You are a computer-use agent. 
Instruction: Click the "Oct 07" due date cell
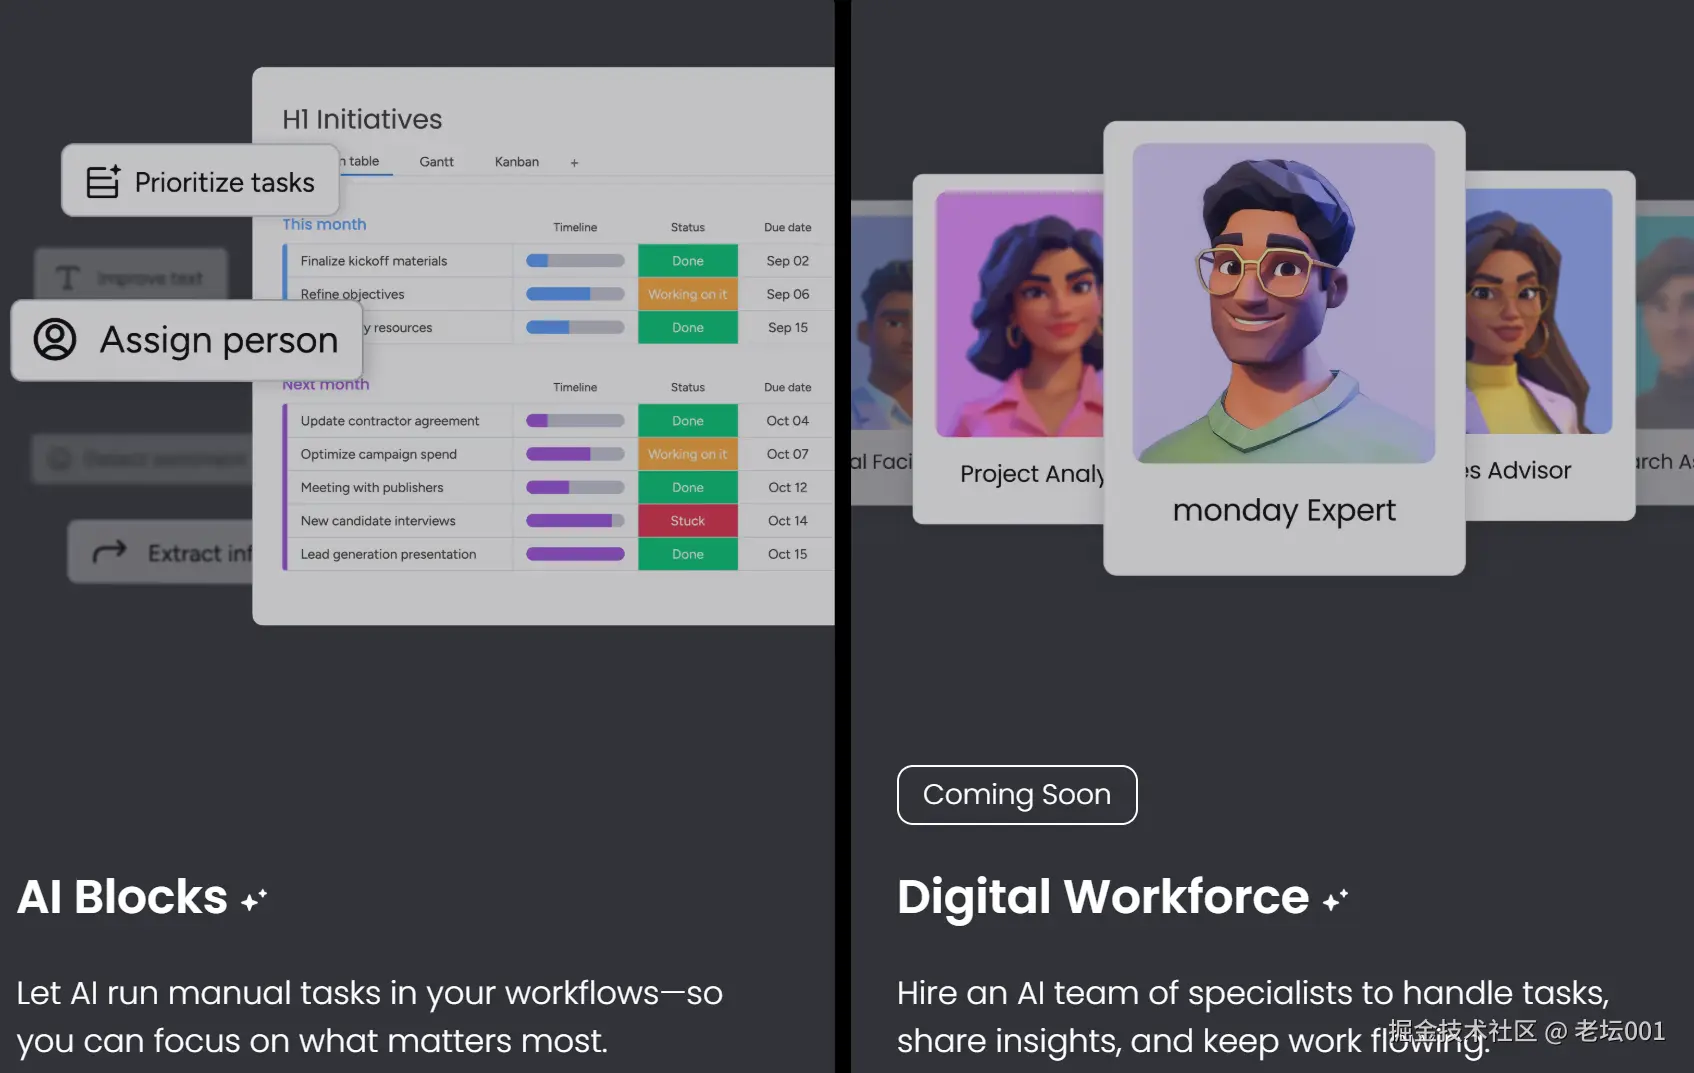click(x=788, y=454)
